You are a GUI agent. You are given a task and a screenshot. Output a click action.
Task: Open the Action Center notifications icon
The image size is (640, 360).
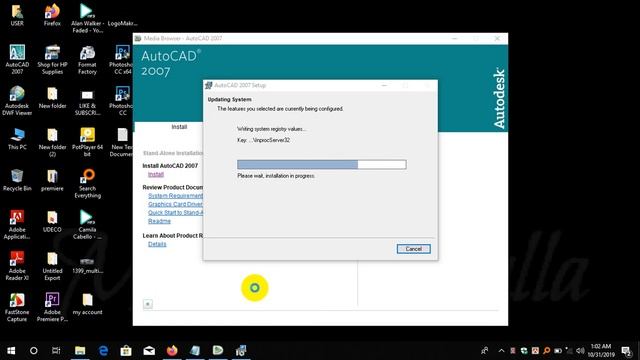coord(627,351)
